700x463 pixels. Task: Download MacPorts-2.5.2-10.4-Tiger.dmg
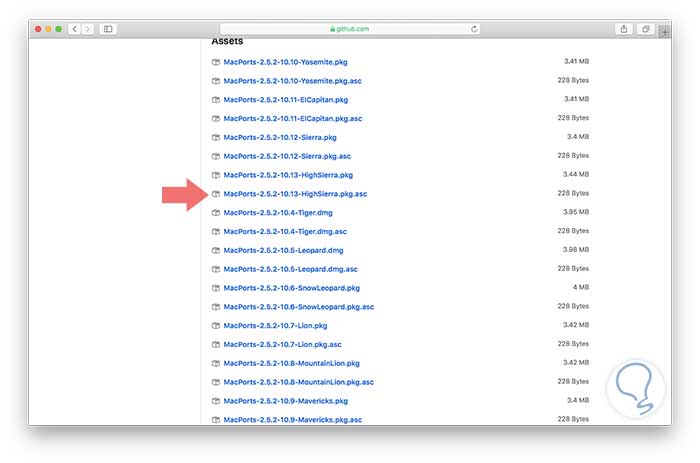point(278,213)
